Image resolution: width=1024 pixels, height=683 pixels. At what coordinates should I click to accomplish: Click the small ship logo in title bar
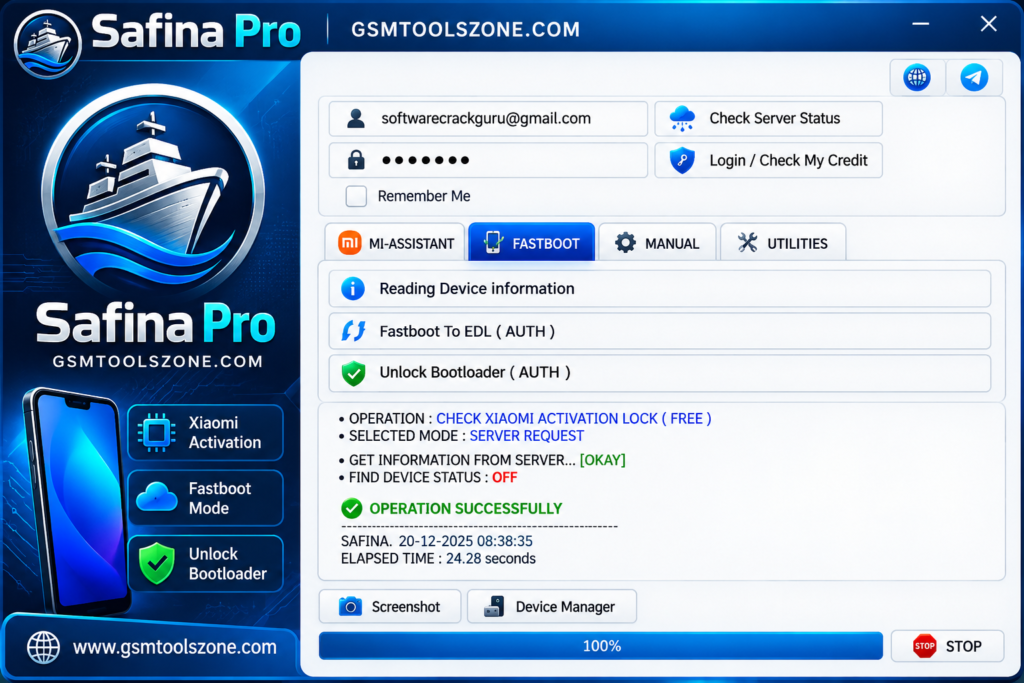click(47, 44)
